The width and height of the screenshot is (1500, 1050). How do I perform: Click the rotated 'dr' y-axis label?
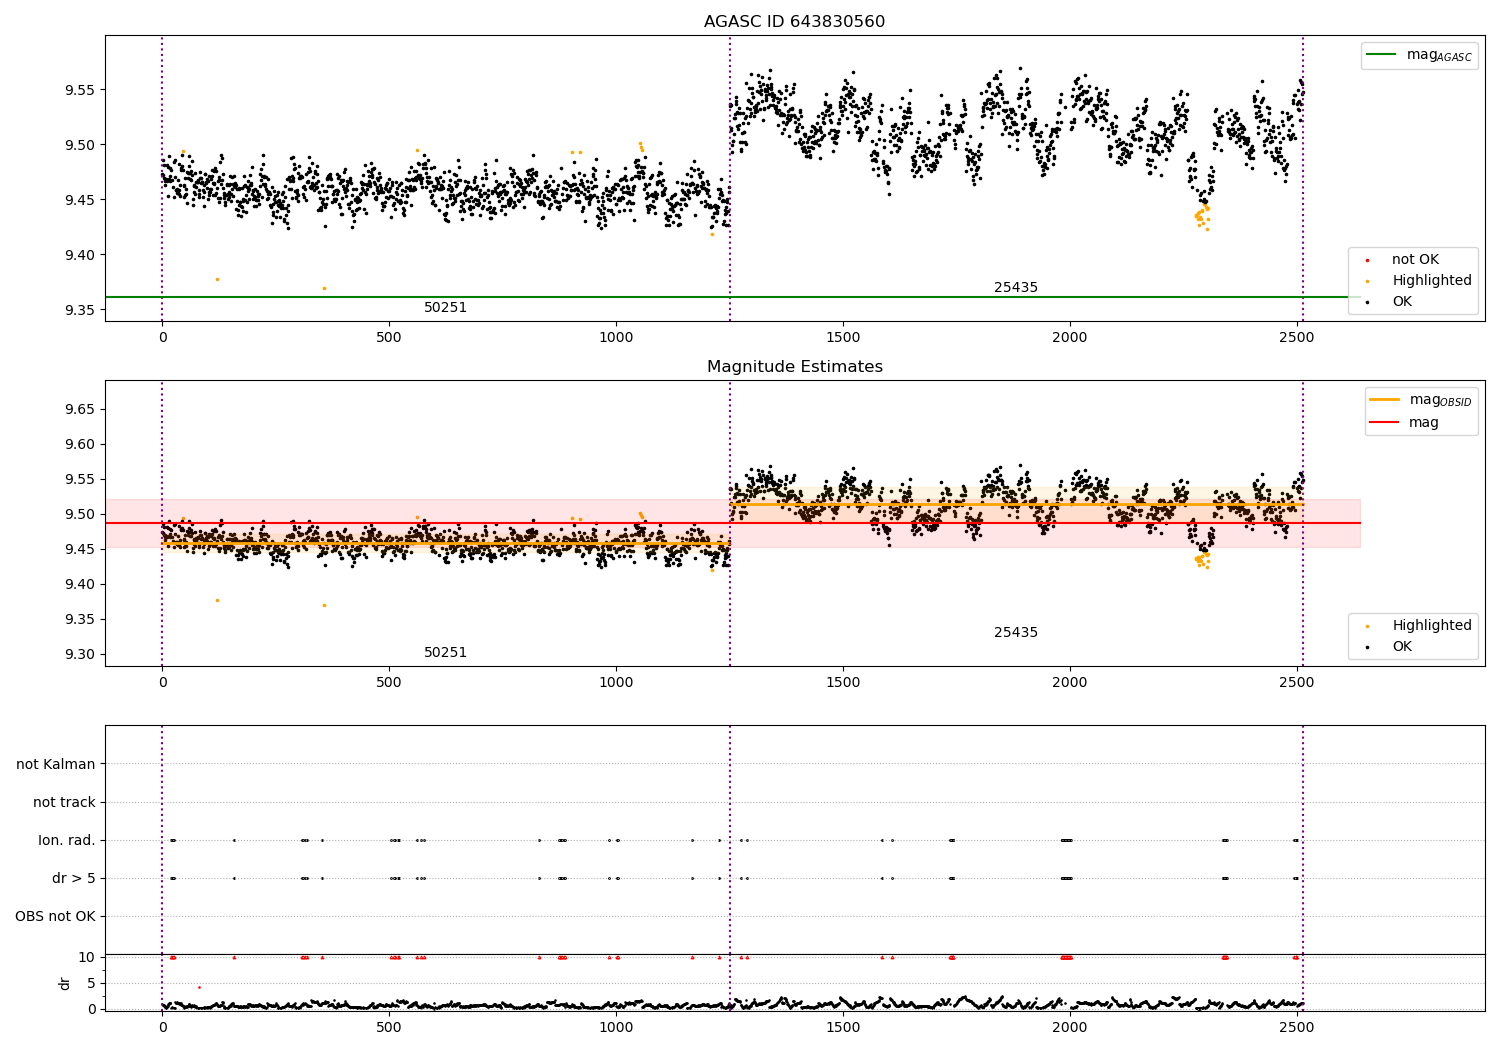point(65,983)
